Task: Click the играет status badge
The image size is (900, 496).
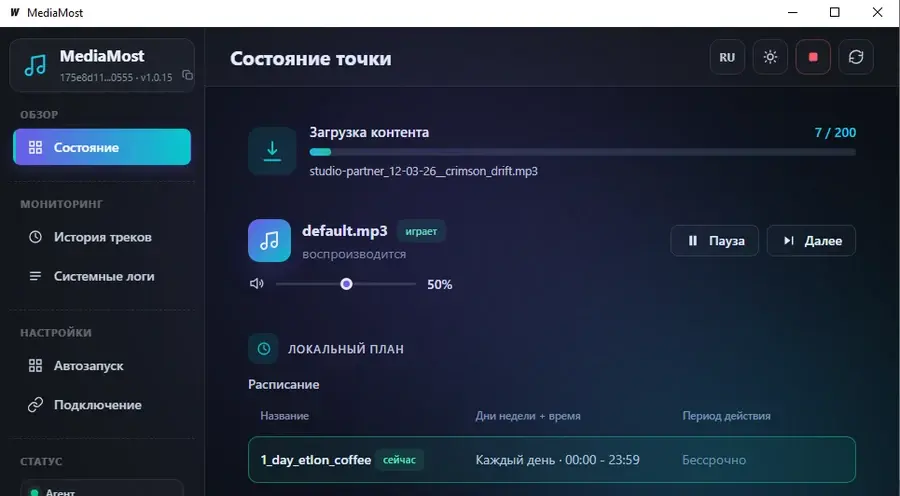Action: tap(421, 231)
